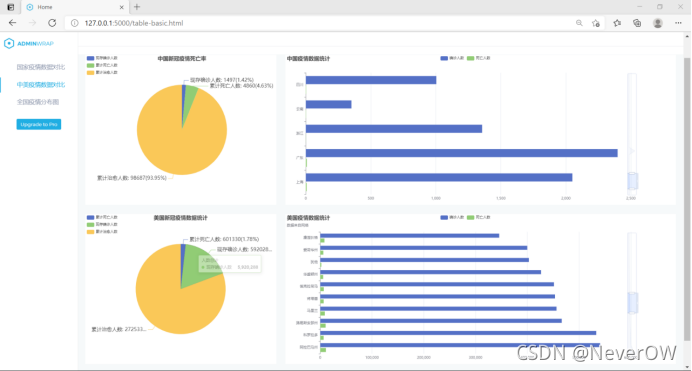Reload the page with refresh icon
This screenshot has width=692, height=371.
tap(52, 23)
